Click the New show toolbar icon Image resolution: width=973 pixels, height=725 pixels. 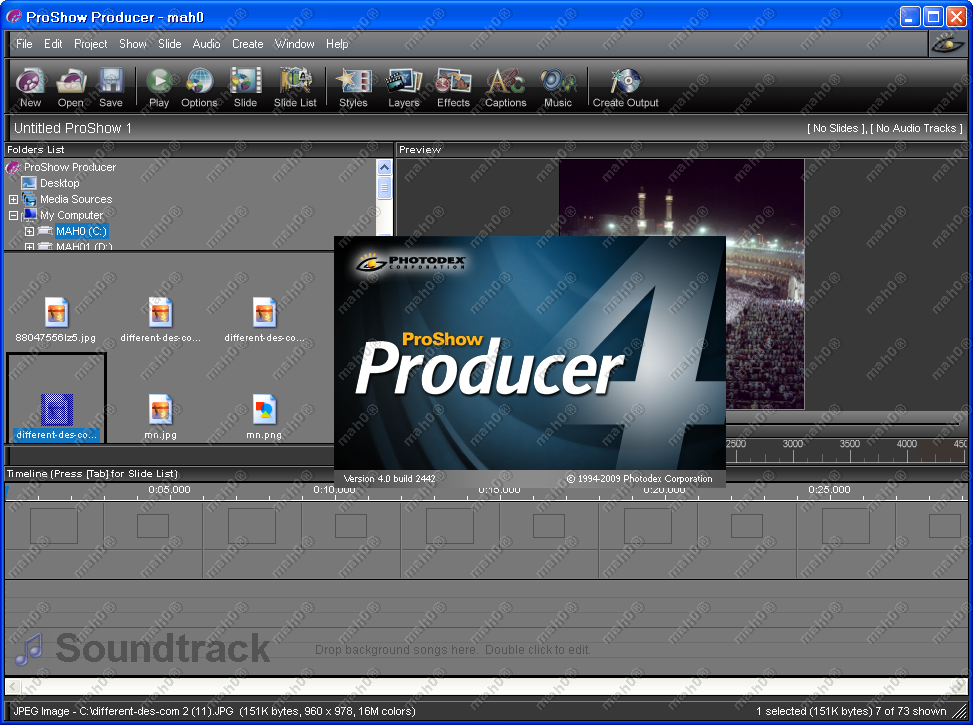[x=30, y=87]
